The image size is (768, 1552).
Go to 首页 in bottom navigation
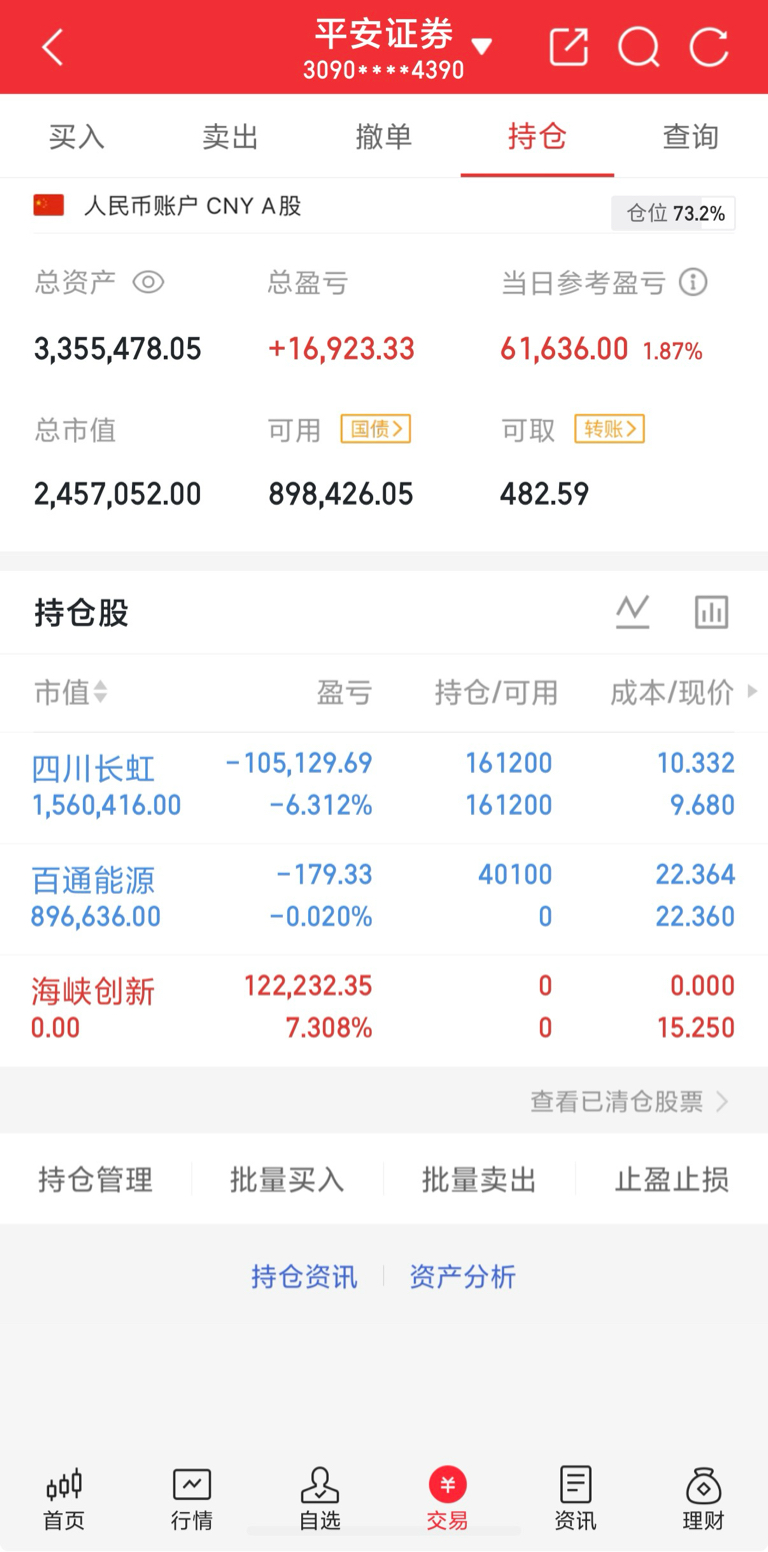(x=64, y=1500)
